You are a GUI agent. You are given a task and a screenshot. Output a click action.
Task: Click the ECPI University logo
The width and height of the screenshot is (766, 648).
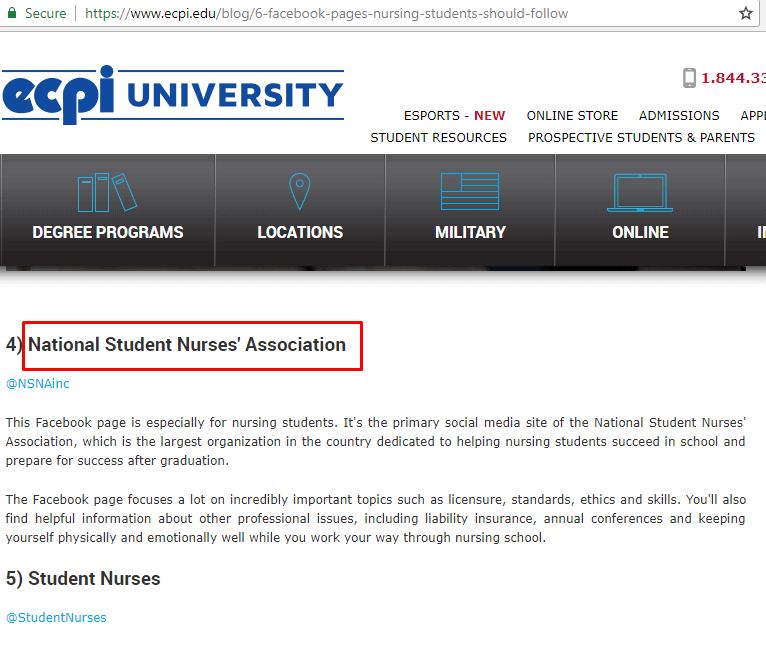[173, 94]
